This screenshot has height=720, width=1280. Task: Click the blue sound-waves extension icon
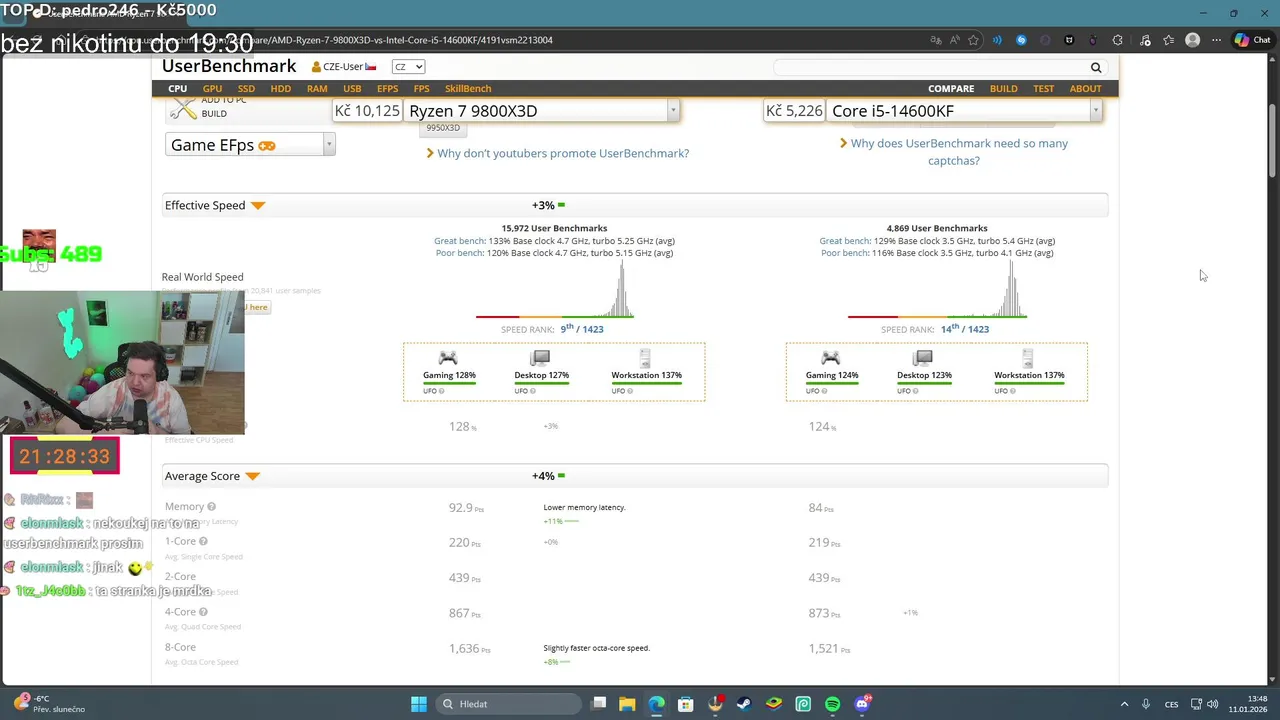(997, 40)
